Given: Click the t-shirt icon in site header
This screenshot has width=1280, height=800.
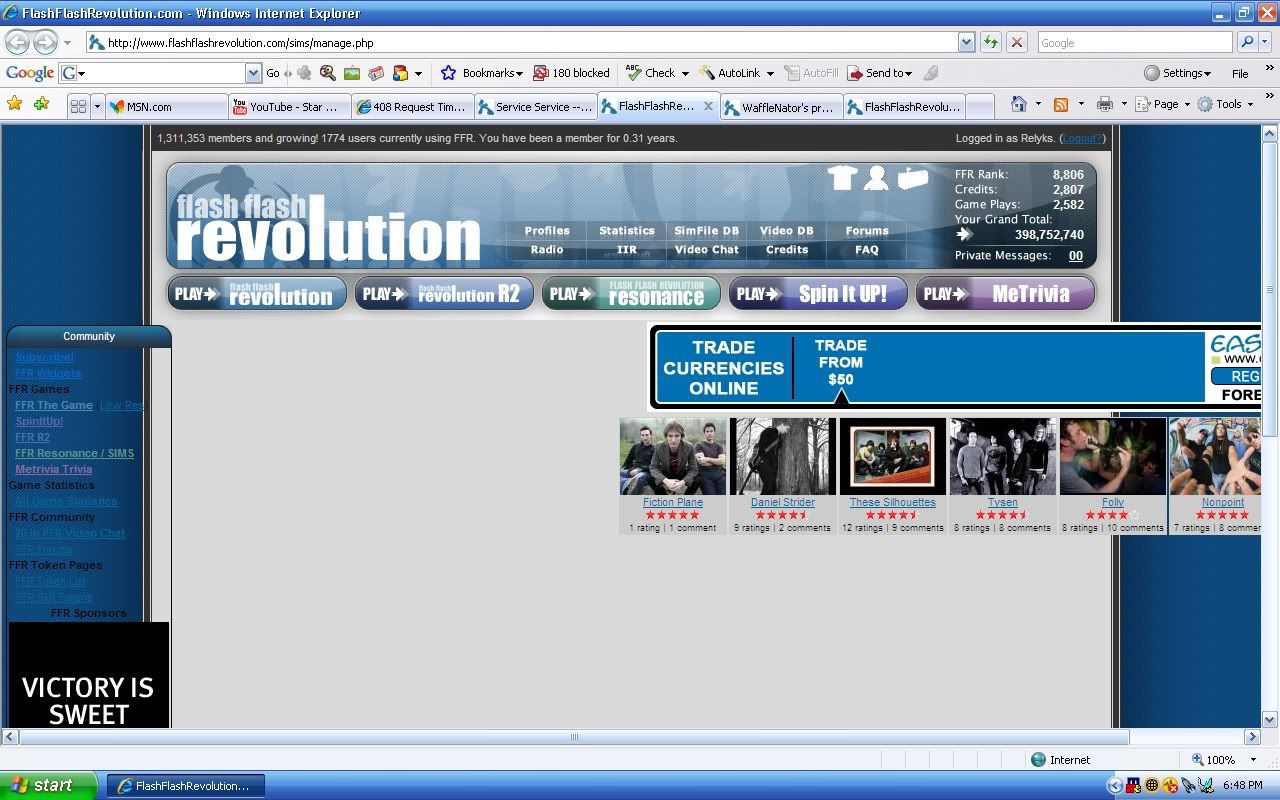Looking at the screenshot, I should (x=843, y=178).
